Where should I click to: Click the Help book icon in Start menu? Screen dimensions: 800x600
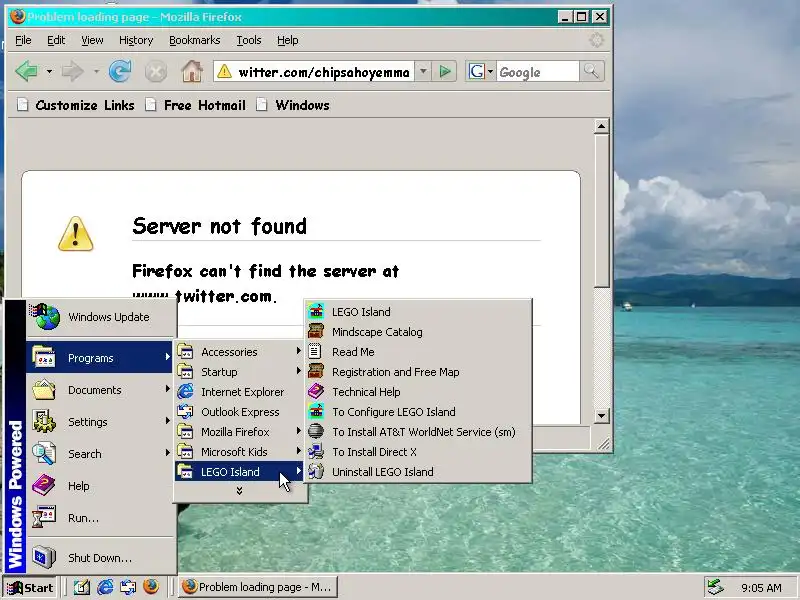(44, 485)
